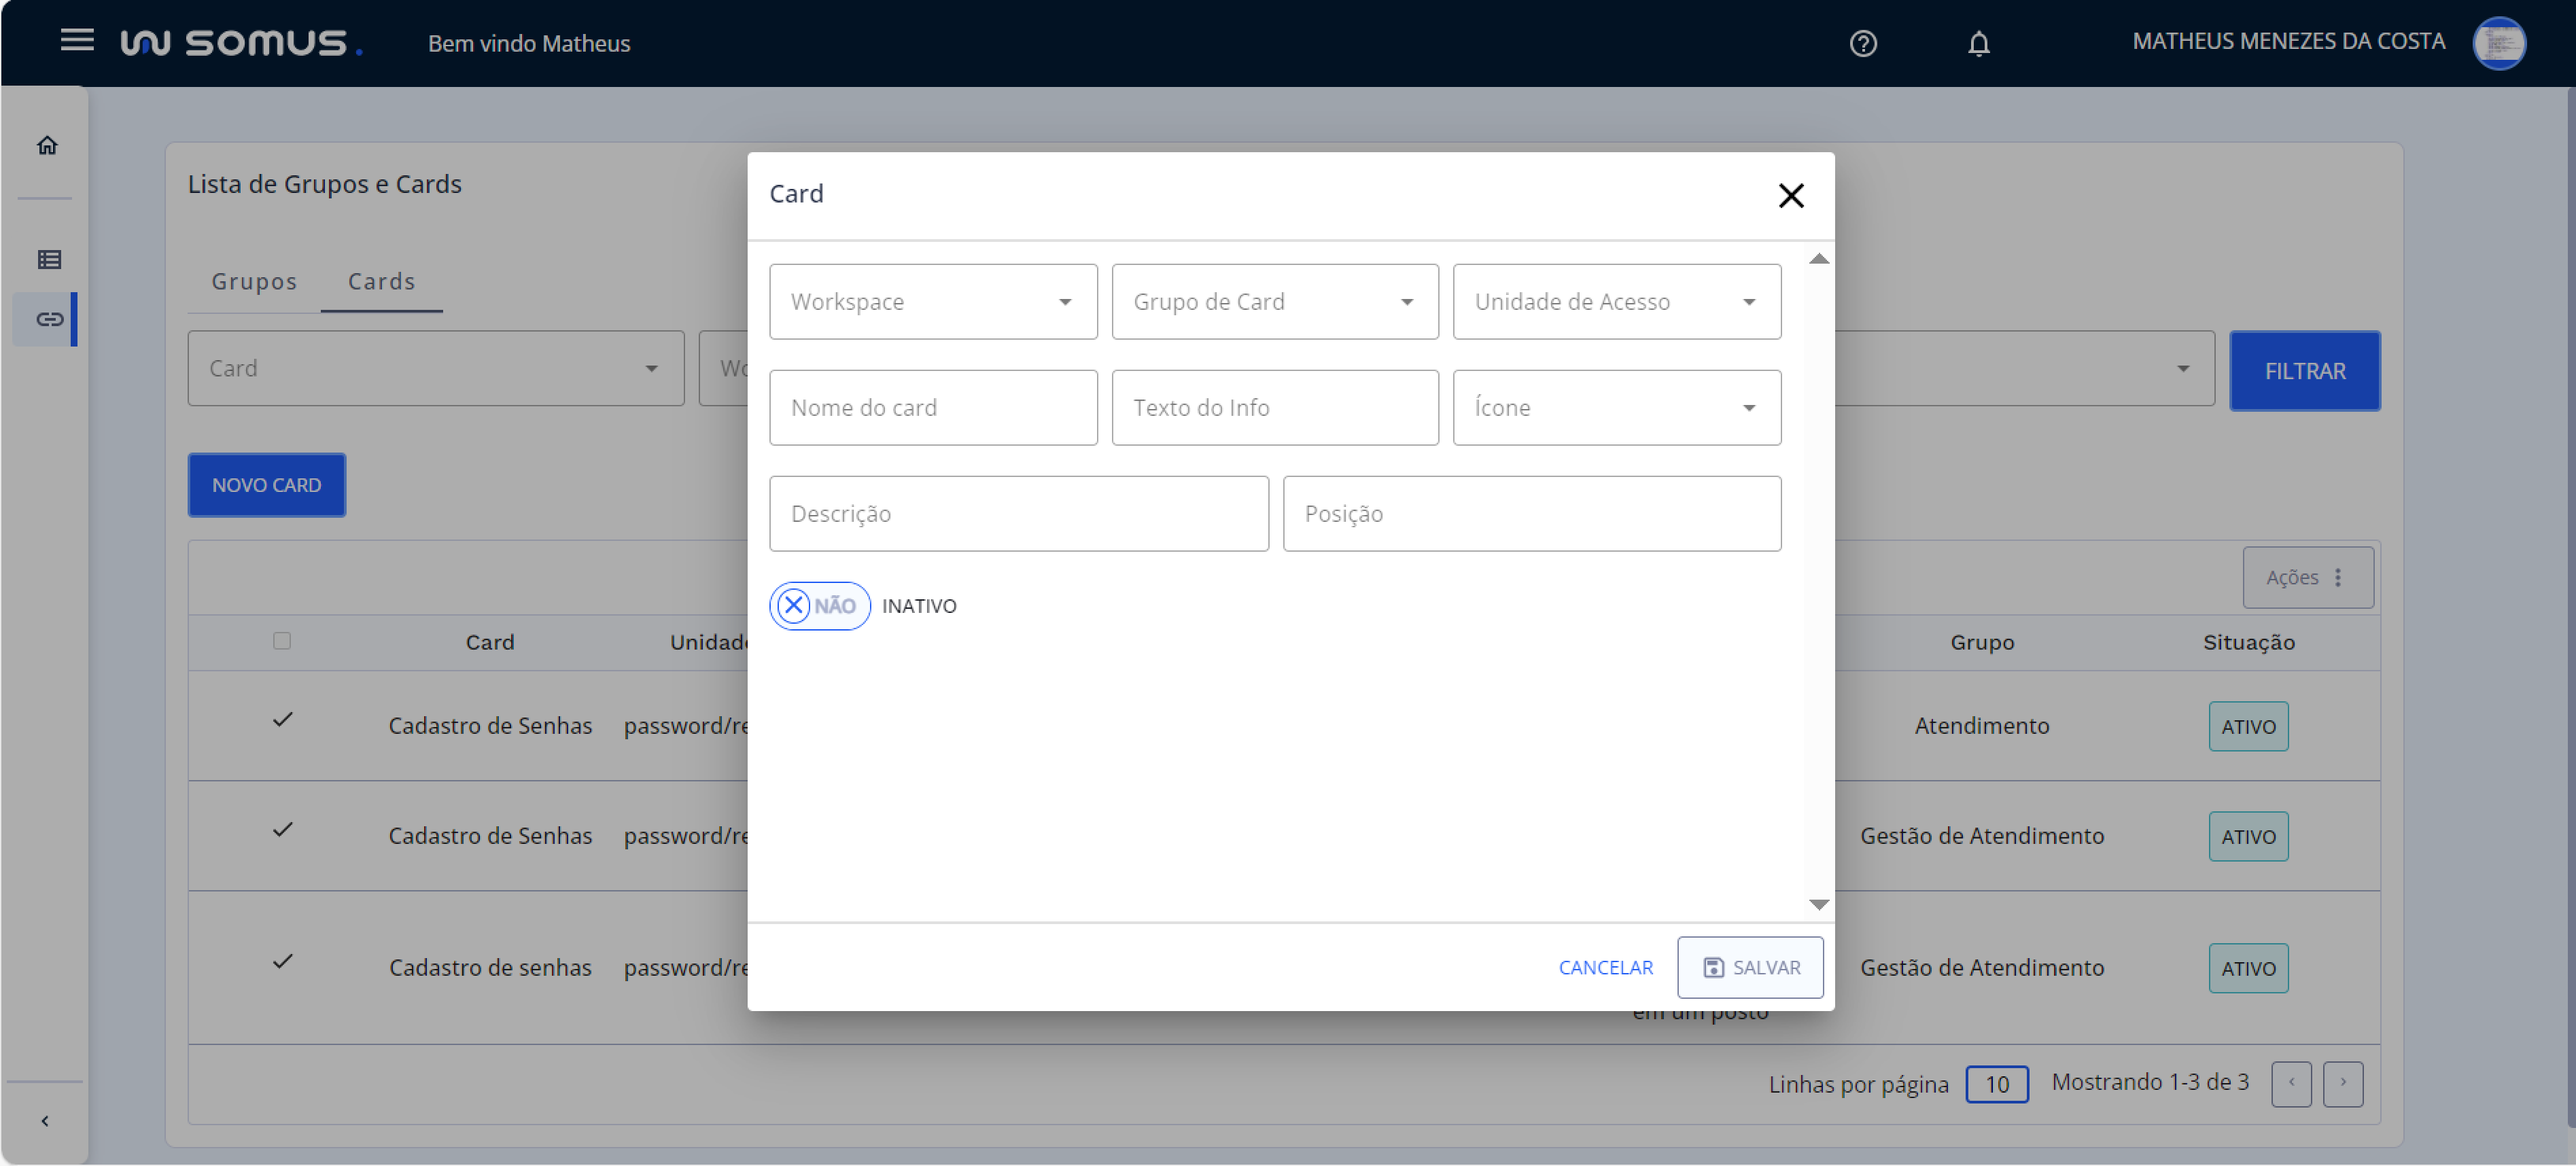Click the Nome do card field
Viewport: 2576px width, 1166px height.
(x=932, y=407)
